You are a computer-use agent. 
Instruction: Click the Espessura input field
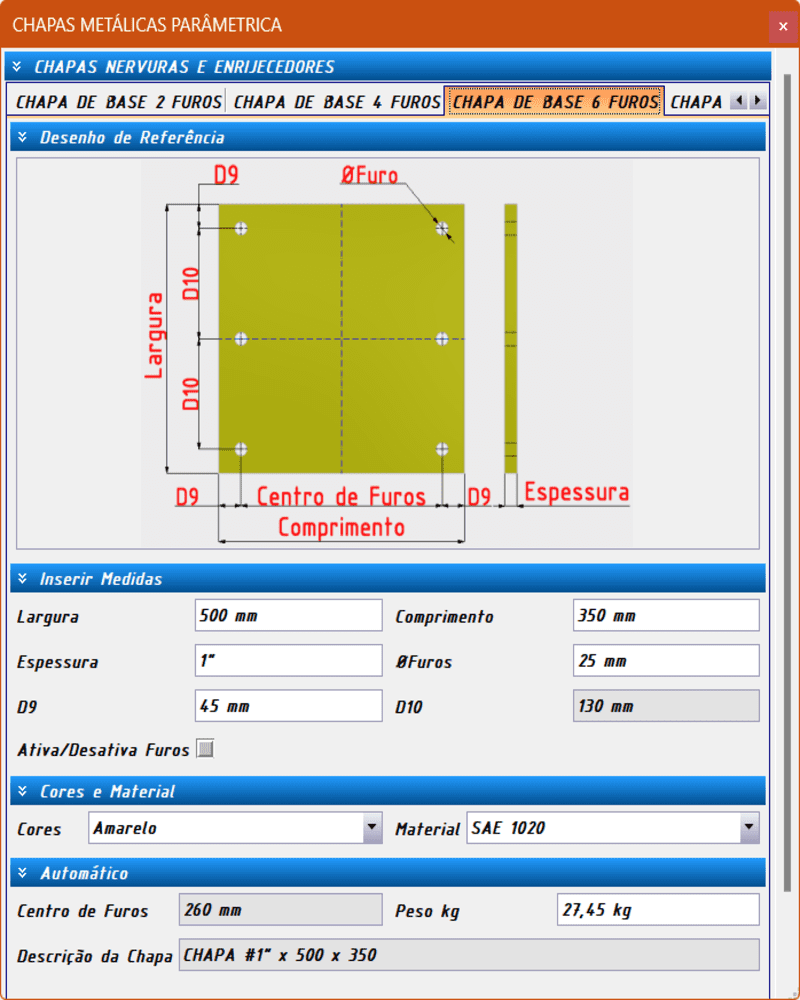(289, 661)
